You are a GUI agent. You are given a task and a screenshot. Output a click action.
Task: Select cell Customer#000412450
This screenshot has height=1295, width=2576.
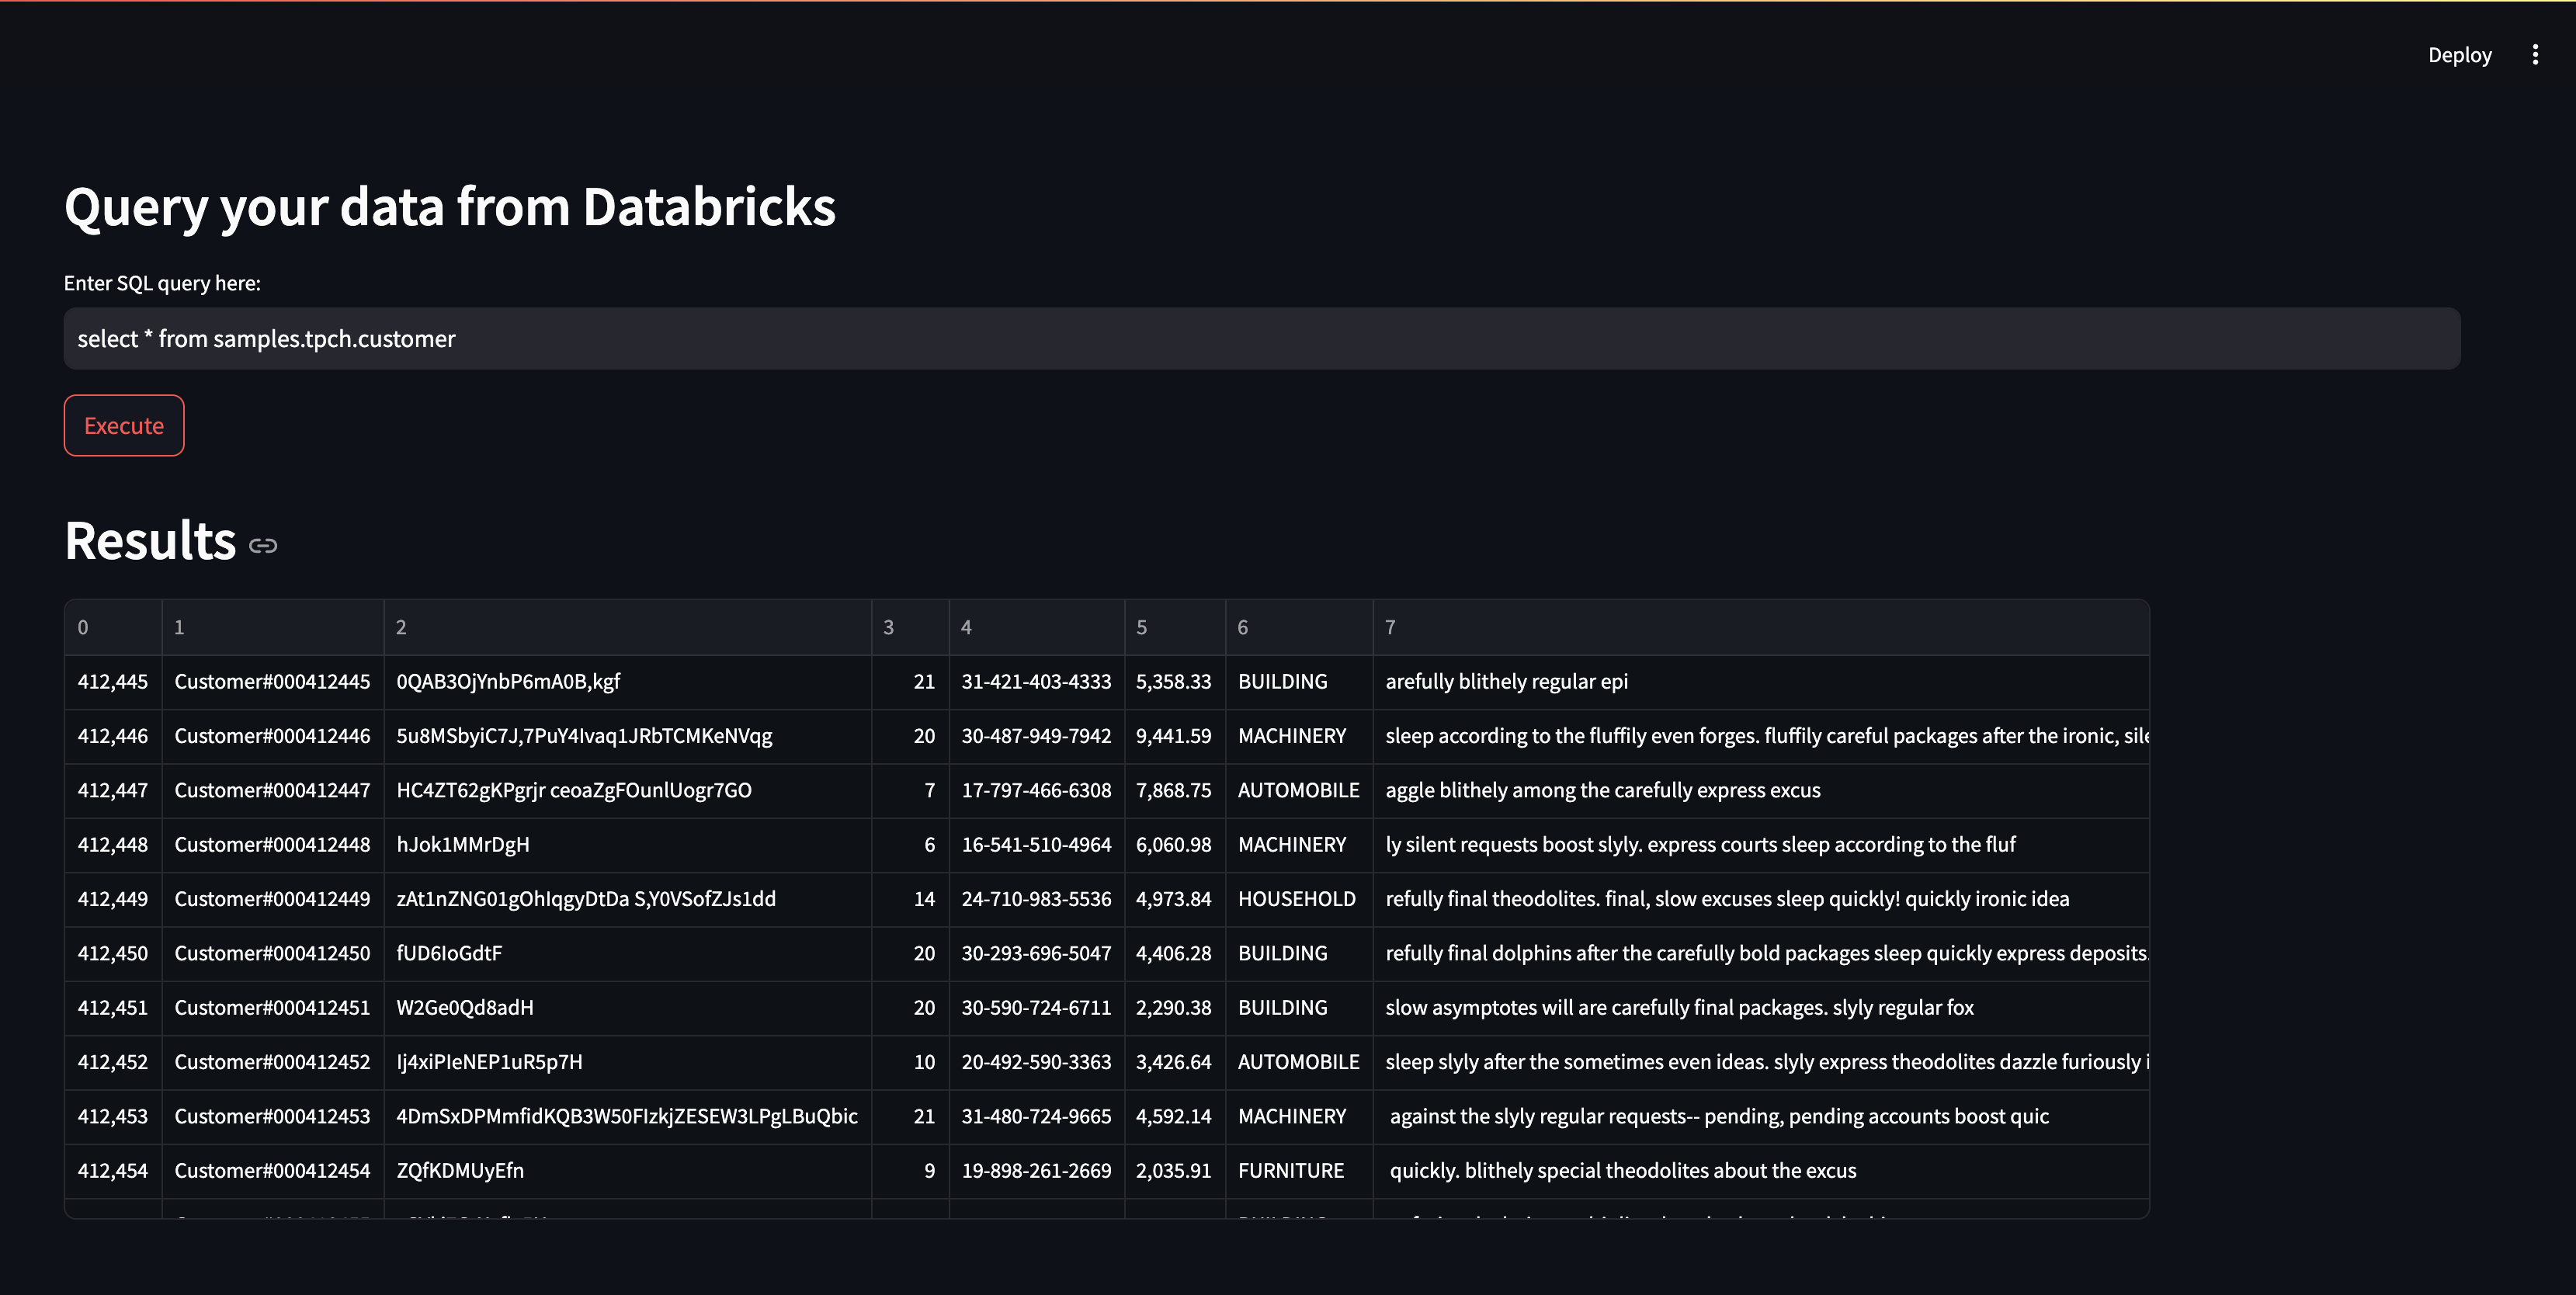[x=273, y=953]
